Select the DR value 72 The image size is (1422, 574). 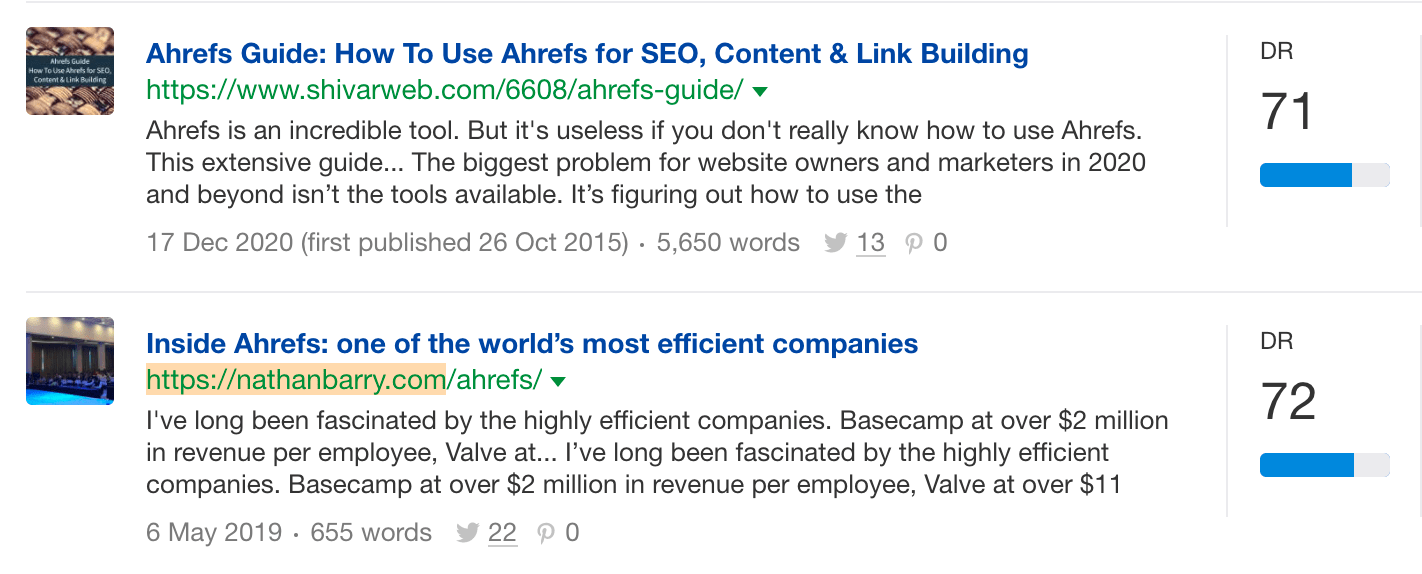1288,402
